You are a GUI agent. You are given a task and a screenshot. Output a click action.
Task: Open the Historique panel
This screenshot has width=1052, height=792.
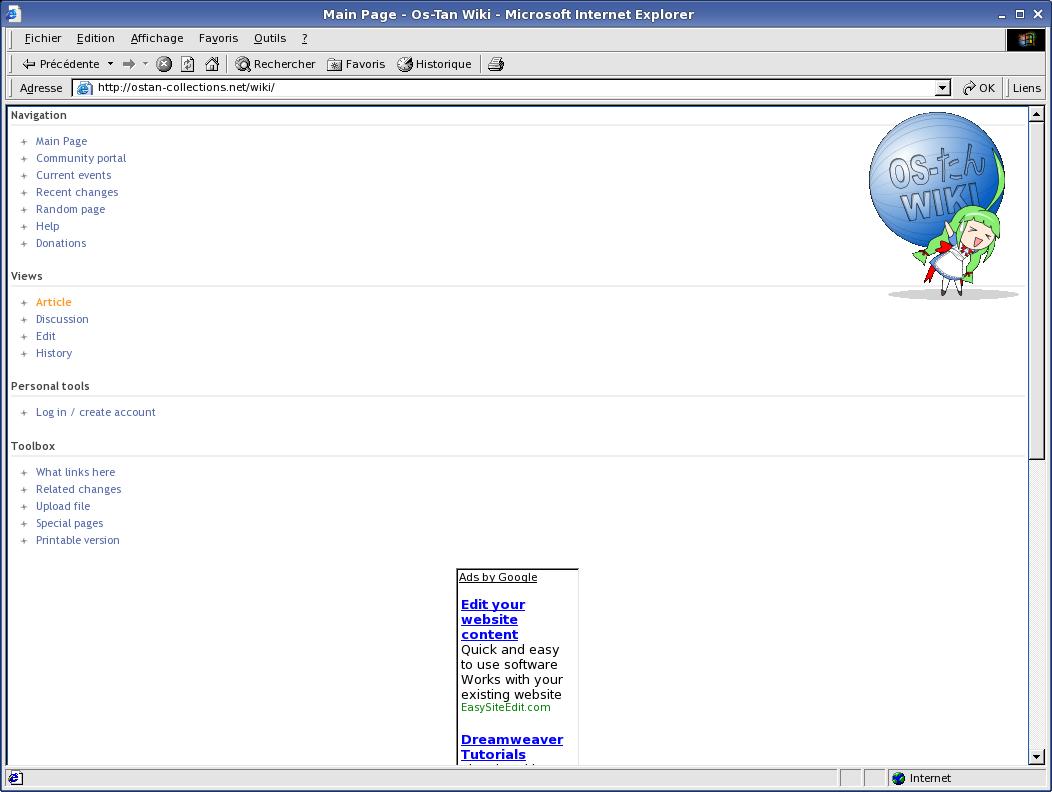tap(434, 64)
